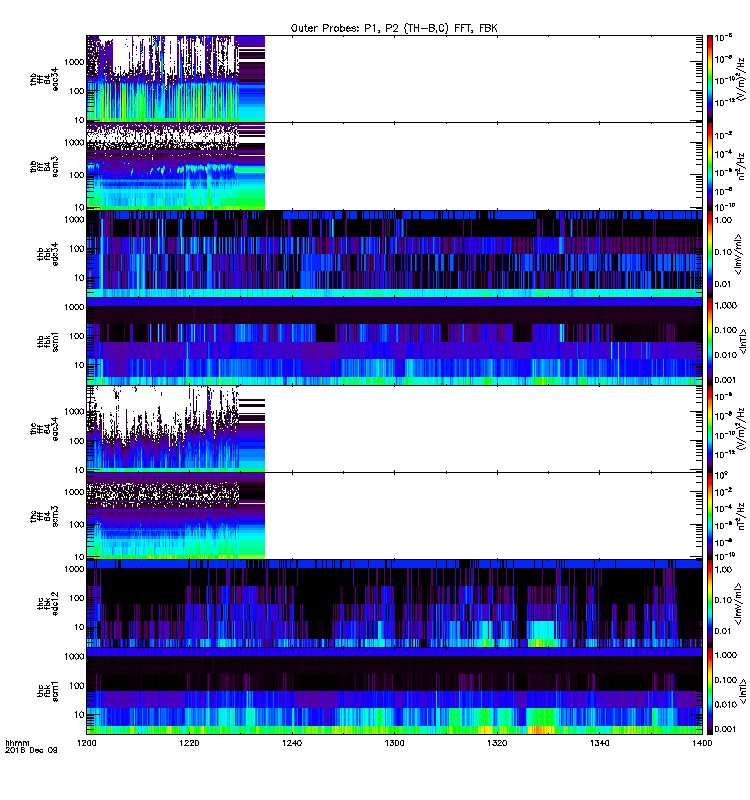The width and height of the screenshot is (750, 800).
Task: Click the color bar of thb fbk edc34 panel
Action: coord(710,254)
